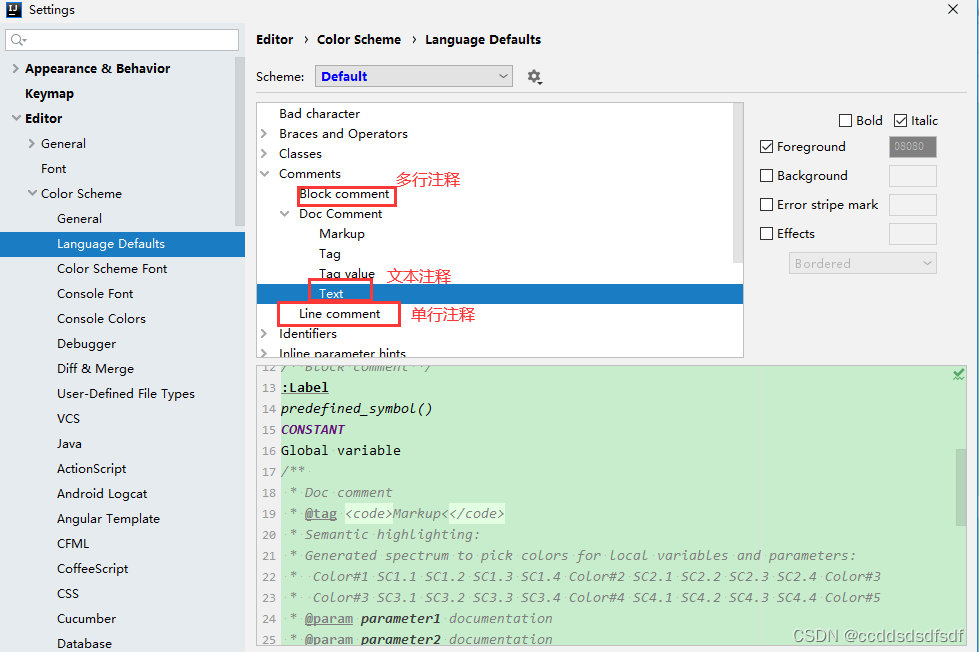Enable the Background checkbox
Screen dimensions: 979x652
[767, 175]
